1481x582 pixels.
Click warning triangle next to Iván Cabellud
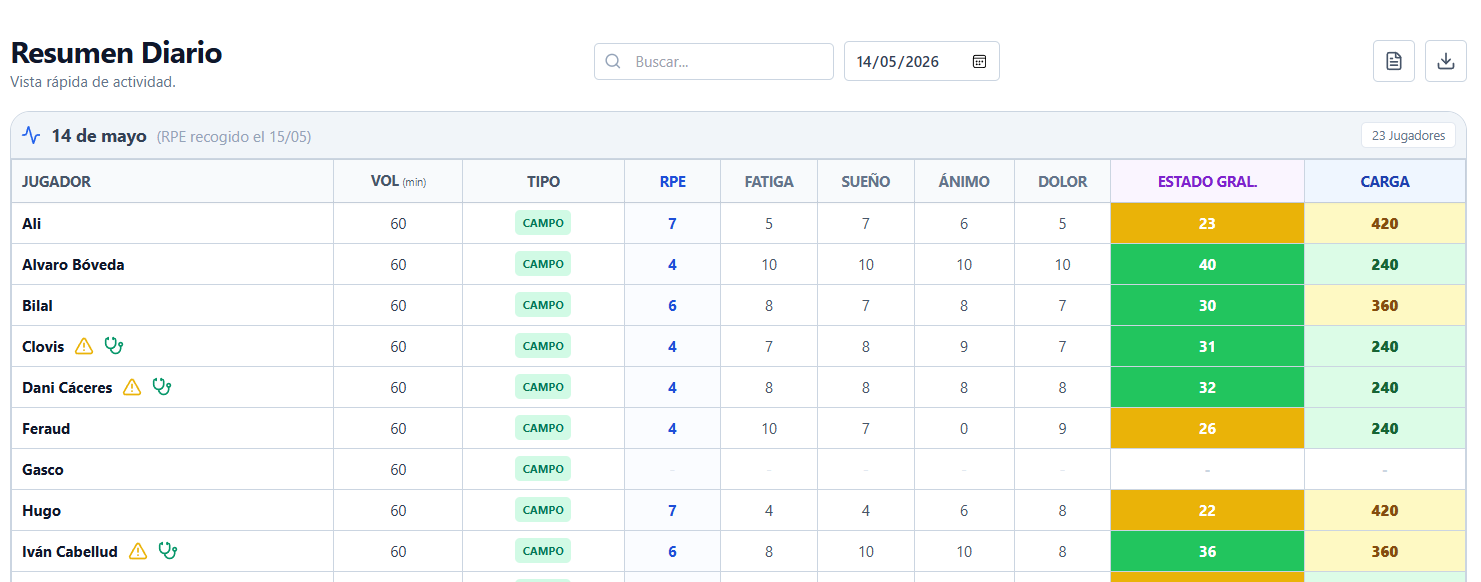tap(138, 551)
